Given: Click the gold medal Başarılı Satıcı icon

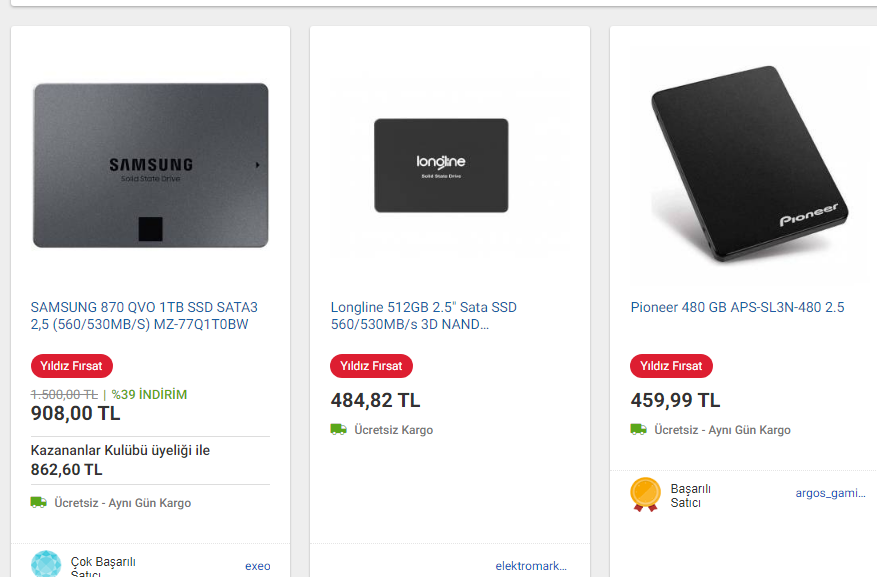Looking at the screenshot, I should (x=645, y=494).
